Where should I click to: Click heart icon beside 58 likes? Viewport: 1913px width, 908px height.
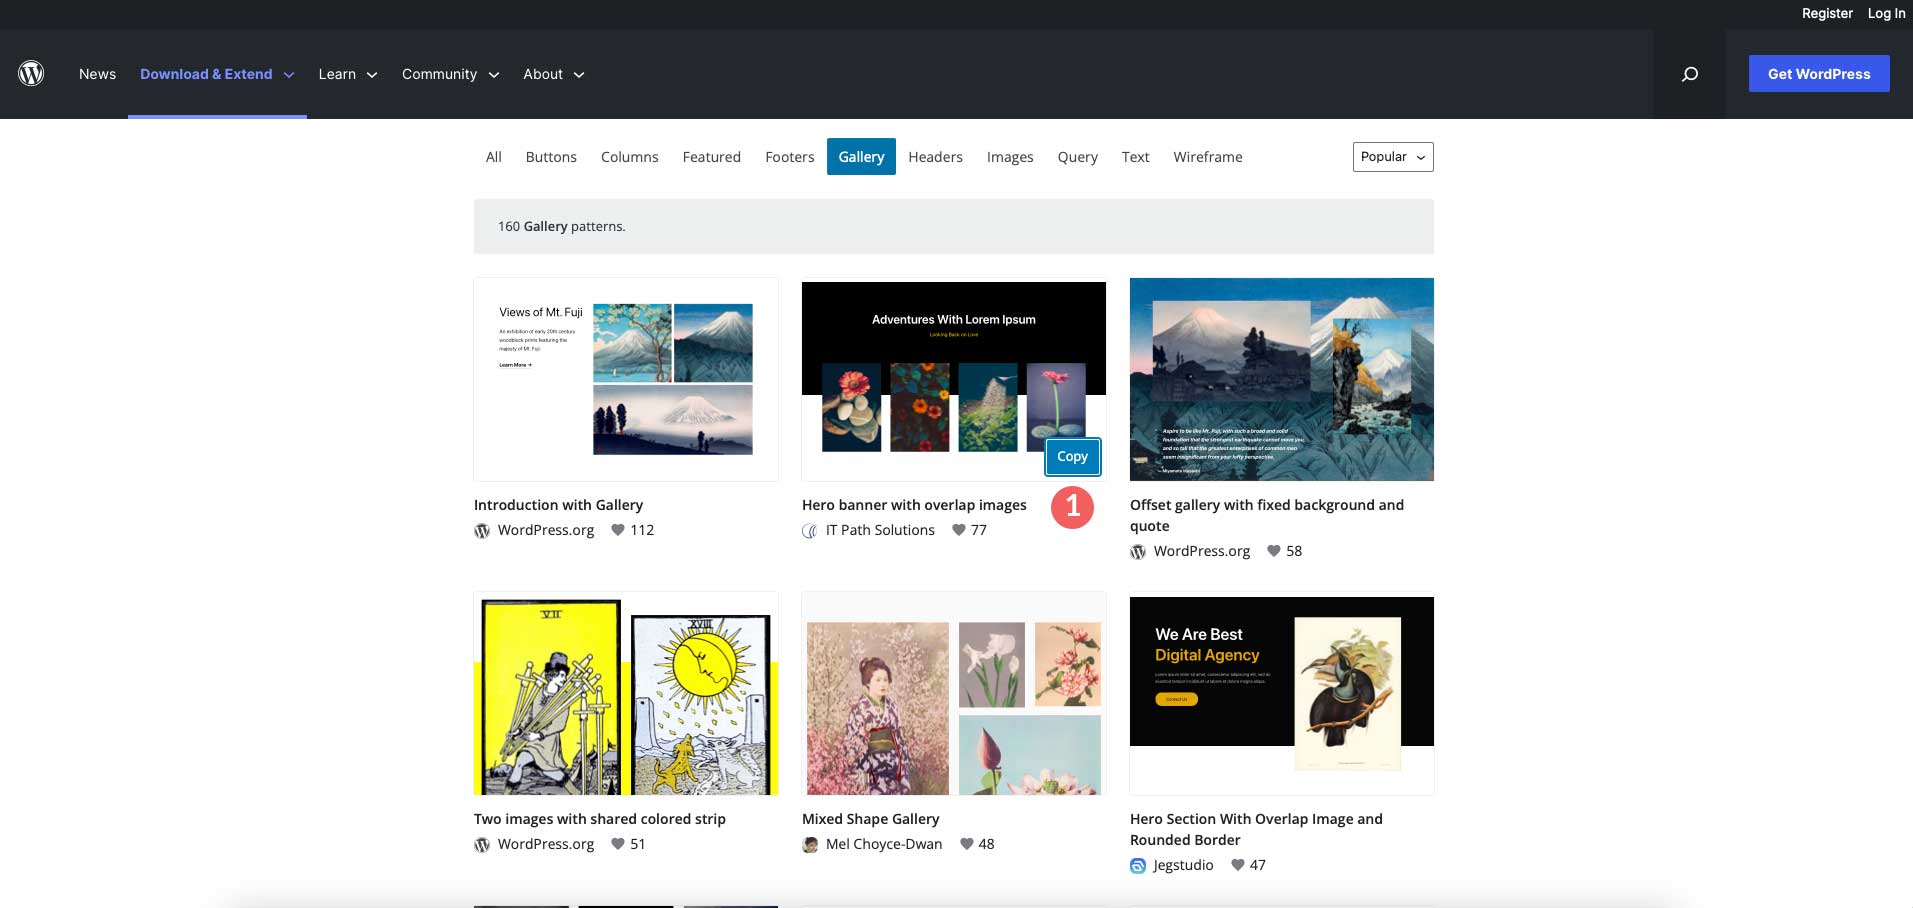[1274, 551]
